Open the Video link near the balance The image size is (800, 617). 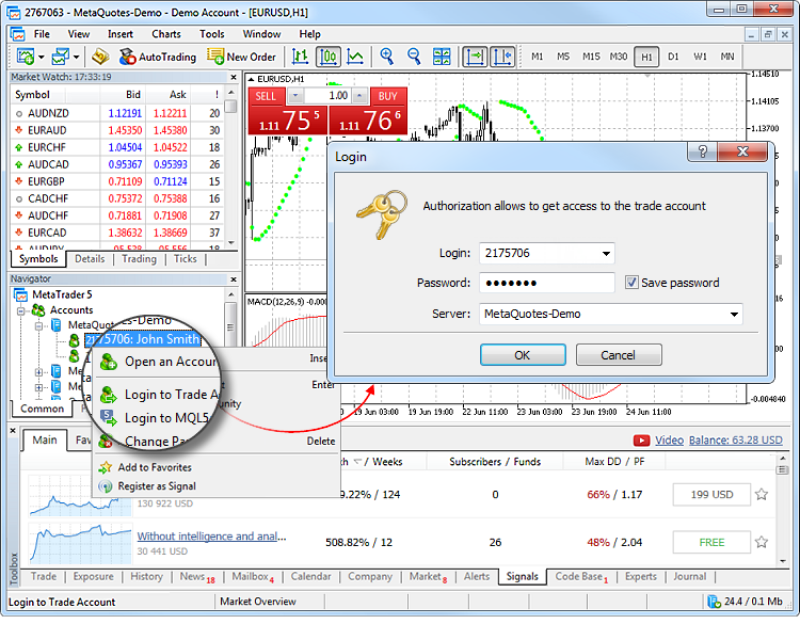668,440
